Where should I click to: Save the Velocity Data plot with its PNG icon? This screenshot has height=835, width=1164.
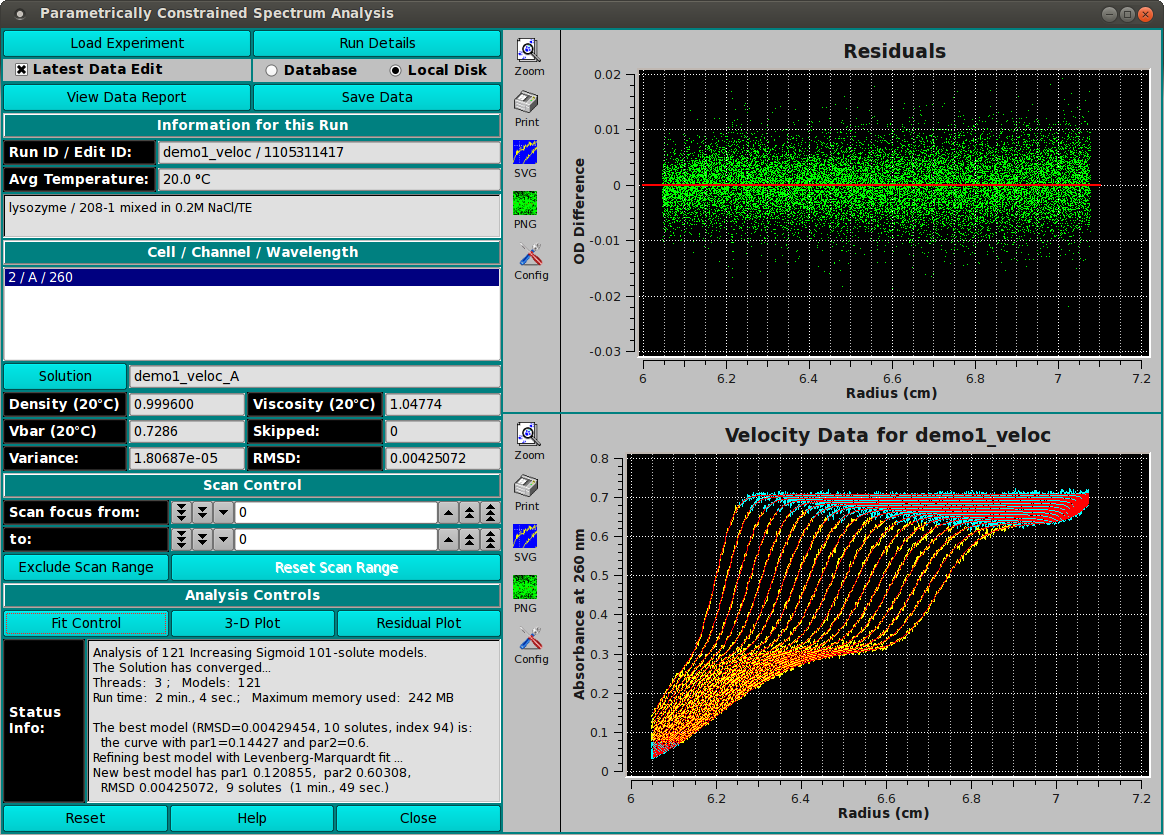pyautogui.click(x=525, y=588)
